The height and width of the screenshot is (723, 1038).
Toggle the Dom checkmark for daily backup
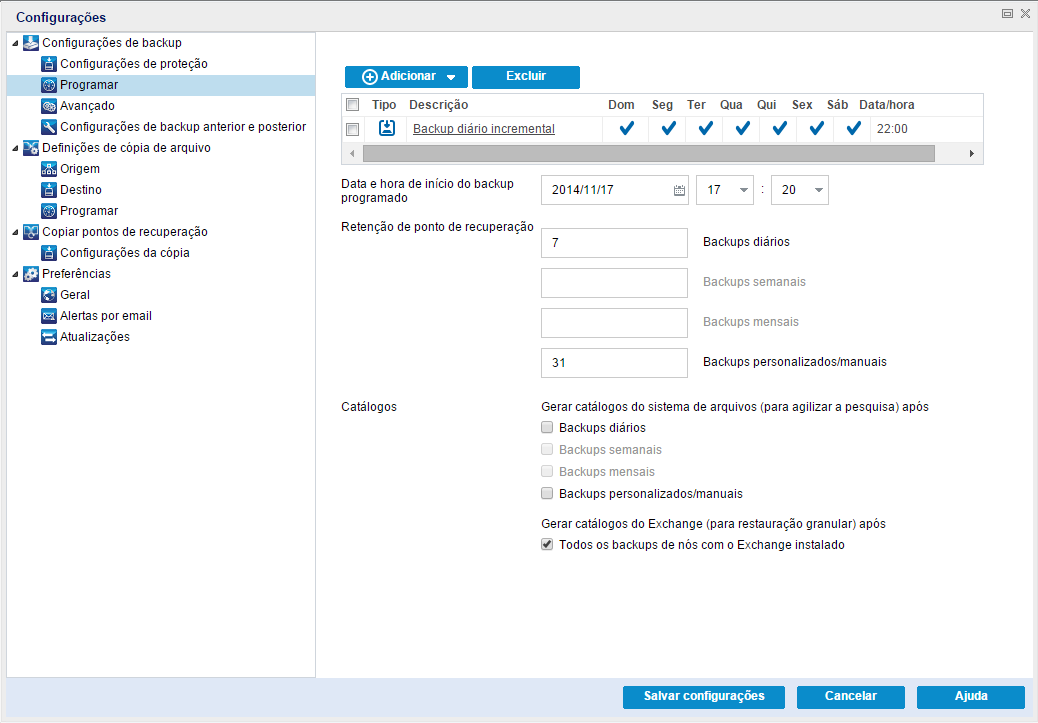[x=626, y=128]
